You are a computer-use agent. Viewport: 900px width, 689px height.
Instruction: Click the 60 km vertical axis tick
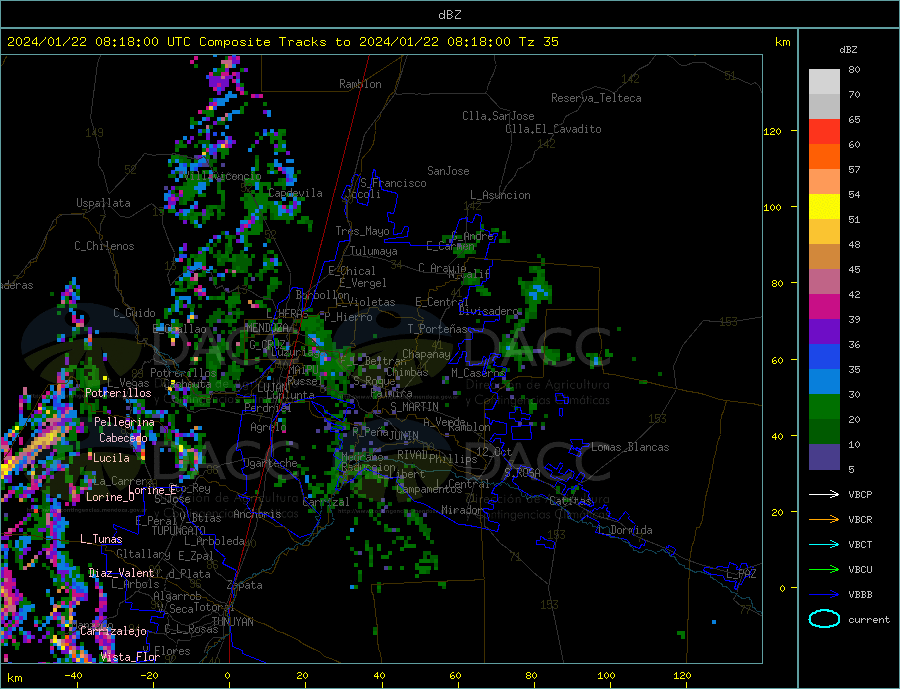coord(777,360)
